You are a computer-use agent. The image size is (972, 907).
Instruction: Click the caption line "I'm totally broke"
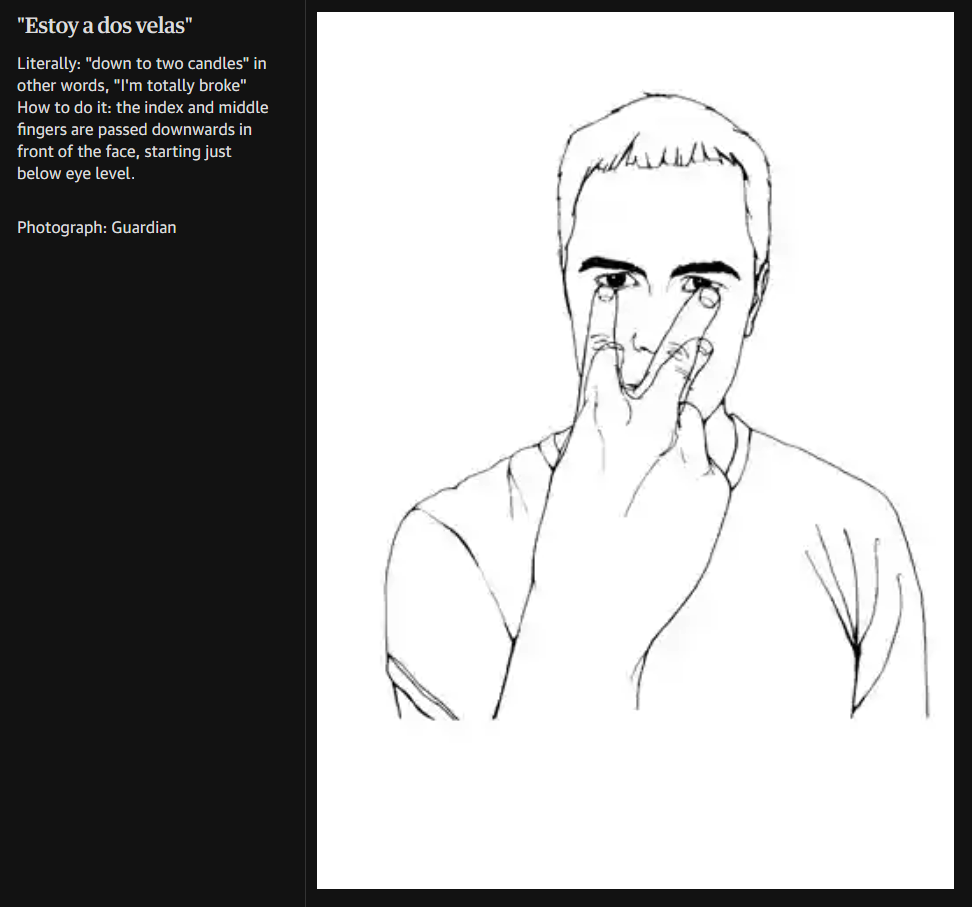point(180,86)
